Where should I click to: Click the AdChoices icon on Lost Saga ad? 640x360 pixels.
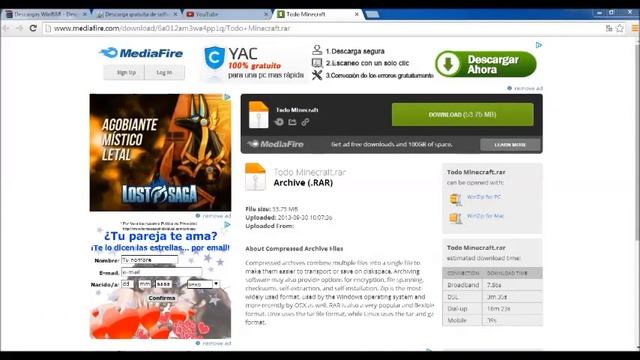tap(227, 97)
